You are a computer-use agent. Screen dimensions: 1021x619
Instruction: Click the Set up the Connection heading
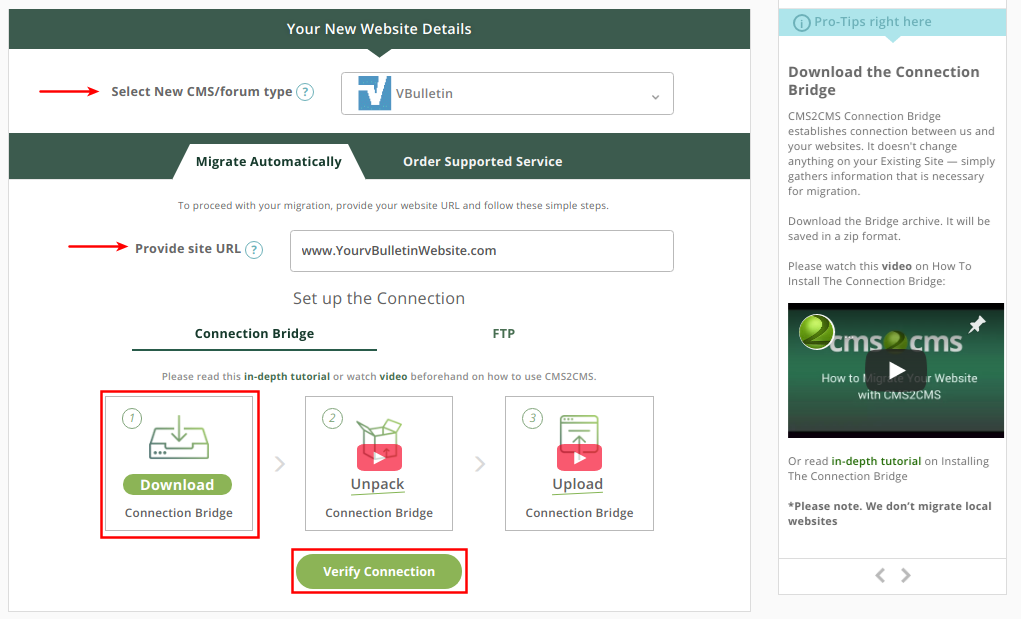pos(379,299)
